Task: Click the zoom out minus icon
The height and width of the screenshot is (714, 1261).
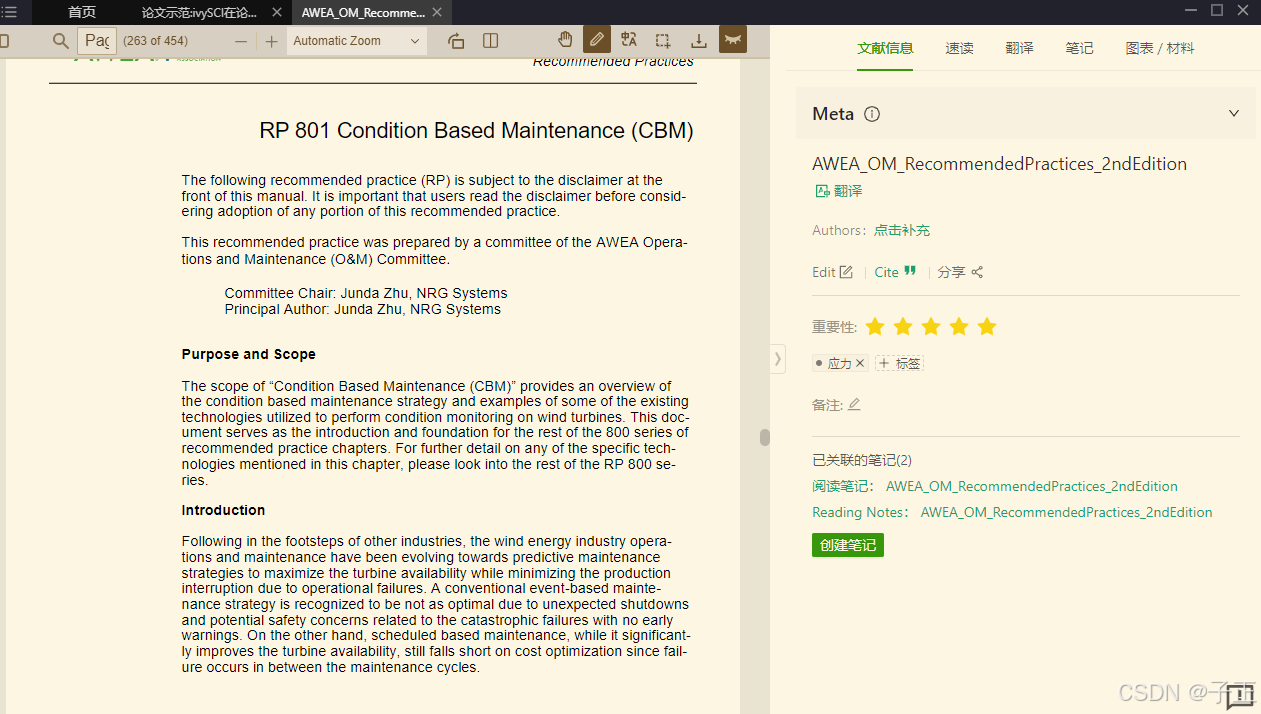Action: [x=241, y=41]
